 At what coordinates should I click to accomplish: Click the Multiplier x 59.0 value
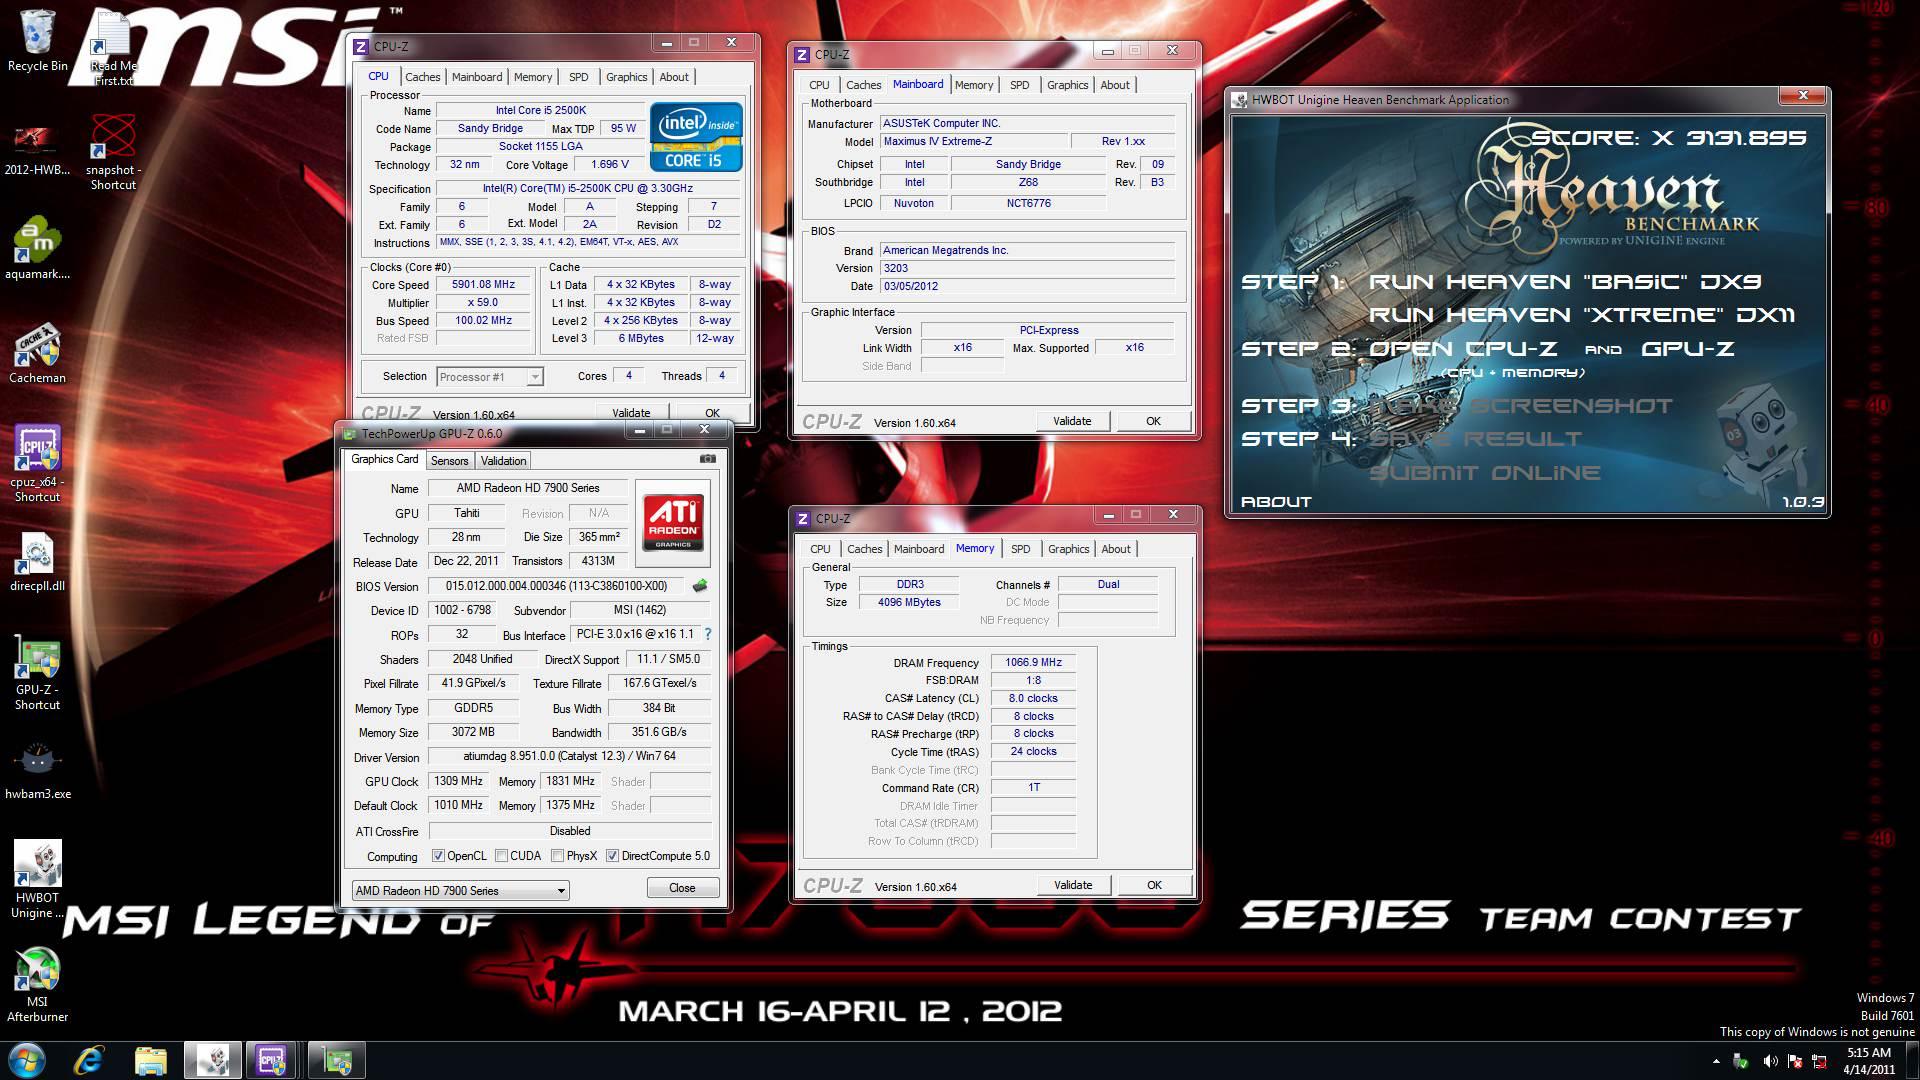pos(484,303)
